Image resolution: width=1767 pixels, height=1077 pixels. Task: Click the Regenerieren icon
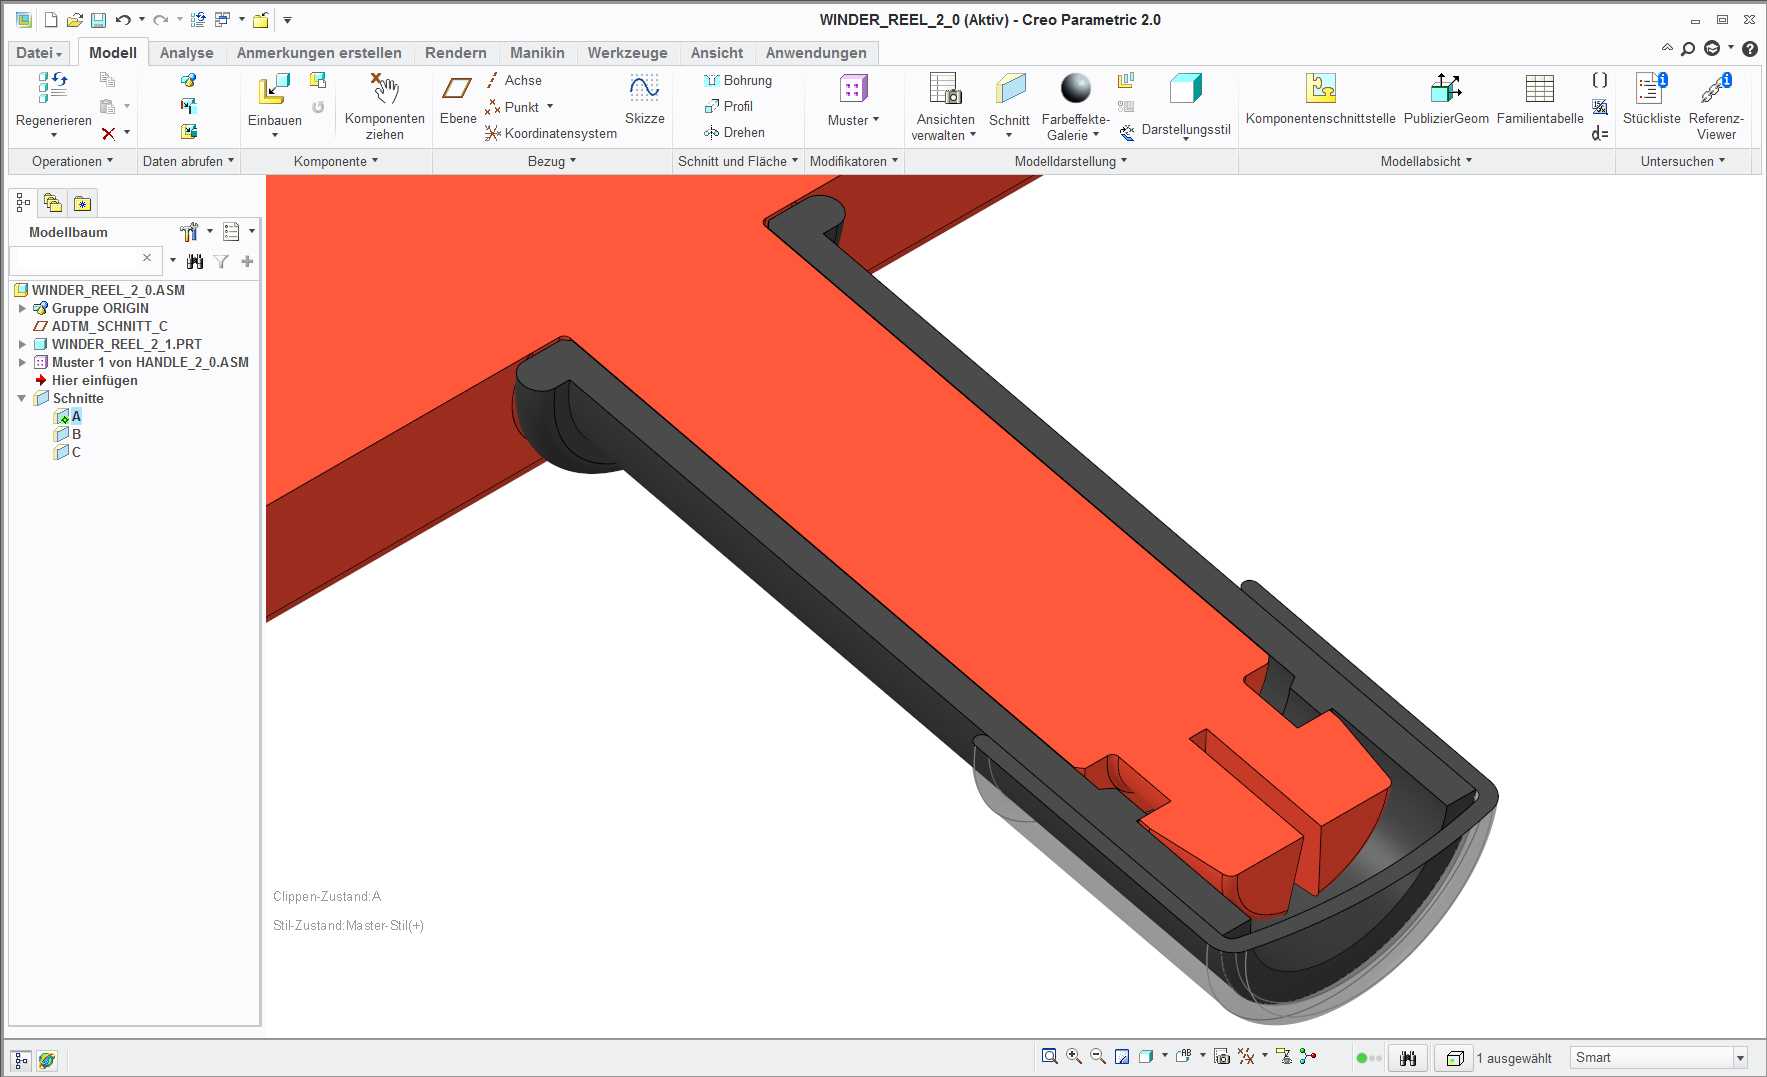coord(53,88)
